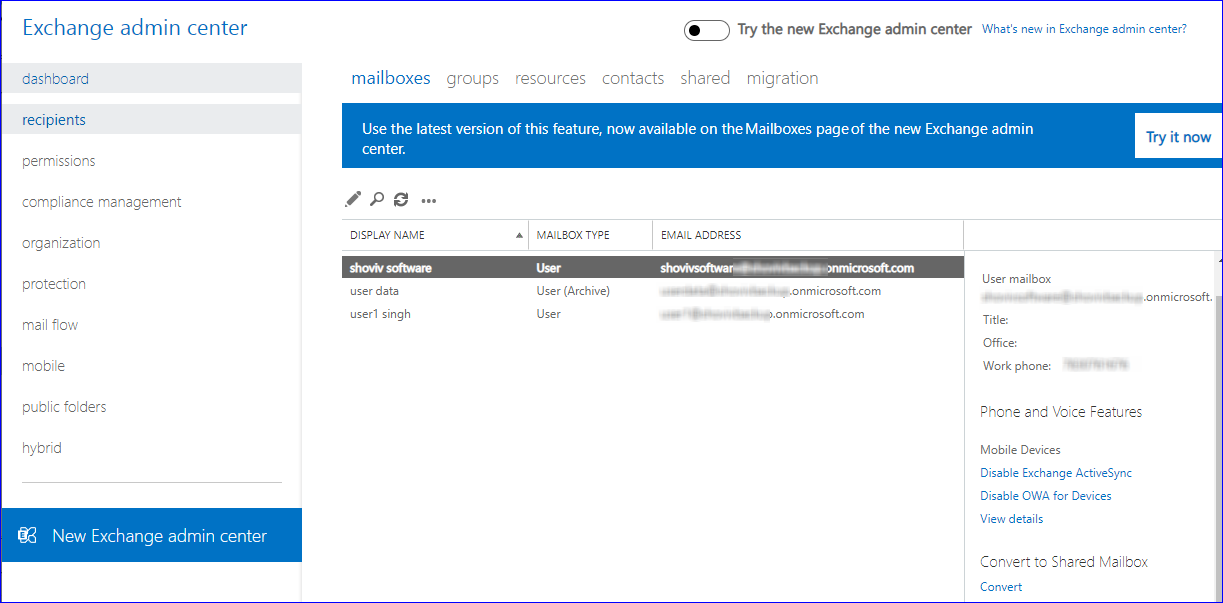The image size is (1223, 603).
Task: Click the magnifier search icon
Action: coord(377,199)
